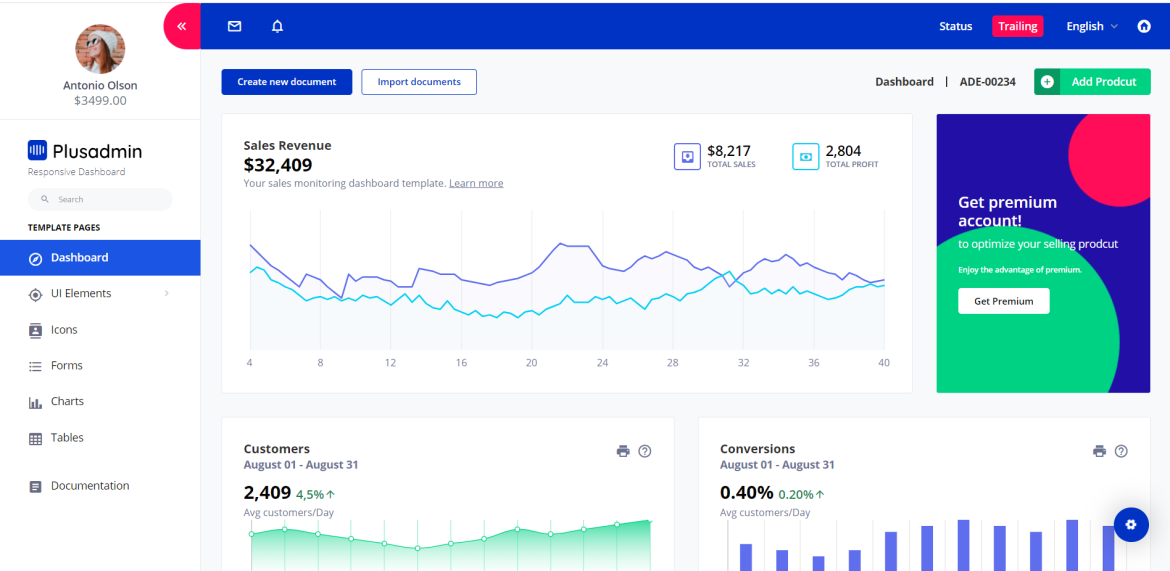This screenshot has height=571, width=1170.
Task: Click the Dashboard breadcrumb text
Action: (x=904, y=82)
